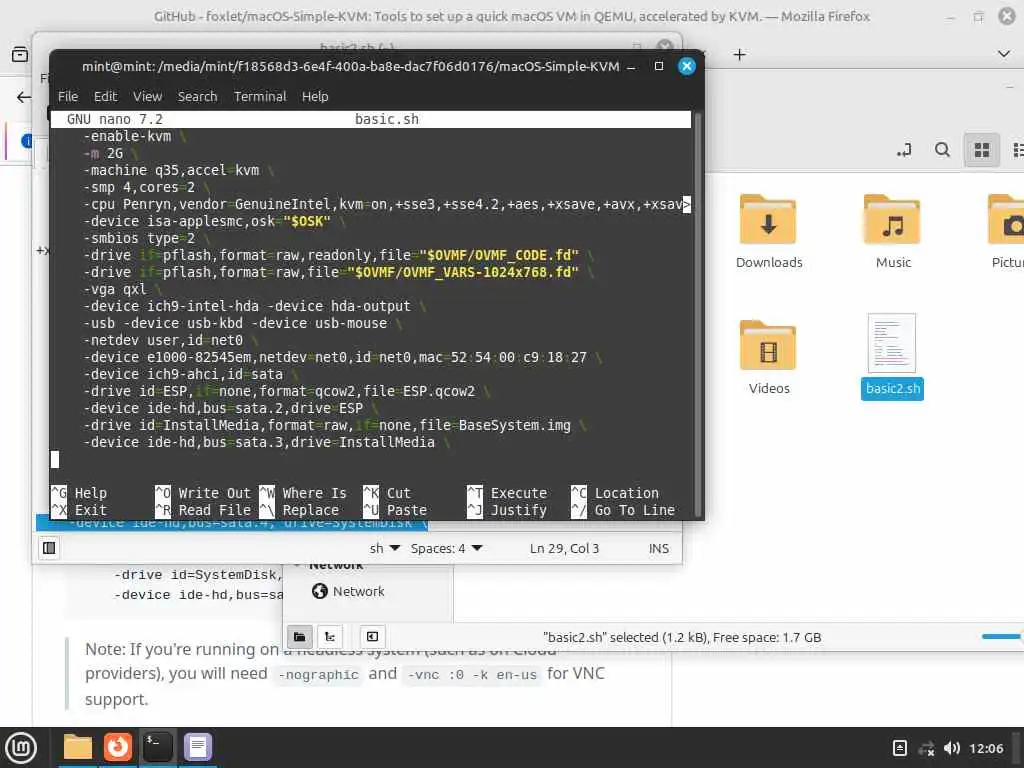Viewport: 1024px width, 768px height.
Task: Click nano Write Out shortcut label
Action: (214, 493)
